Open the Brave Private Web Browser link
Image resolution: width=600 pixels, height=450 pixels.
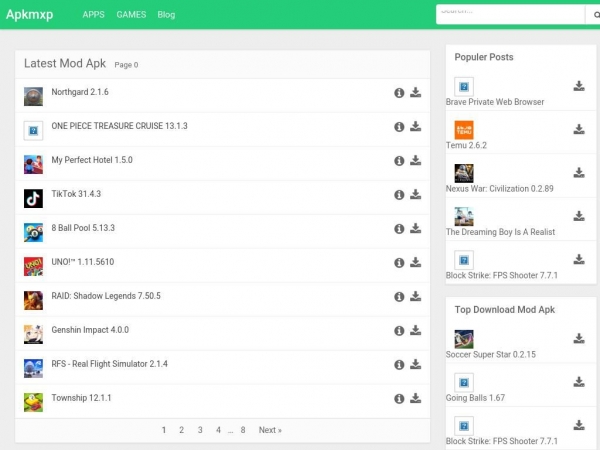[495, 102]
